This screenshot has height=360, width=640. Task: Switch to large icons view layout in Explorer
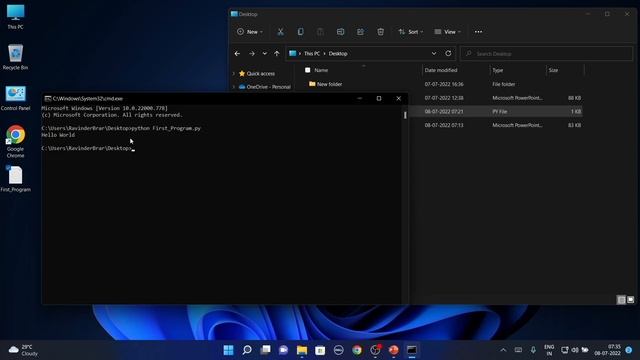coord(631,300)
